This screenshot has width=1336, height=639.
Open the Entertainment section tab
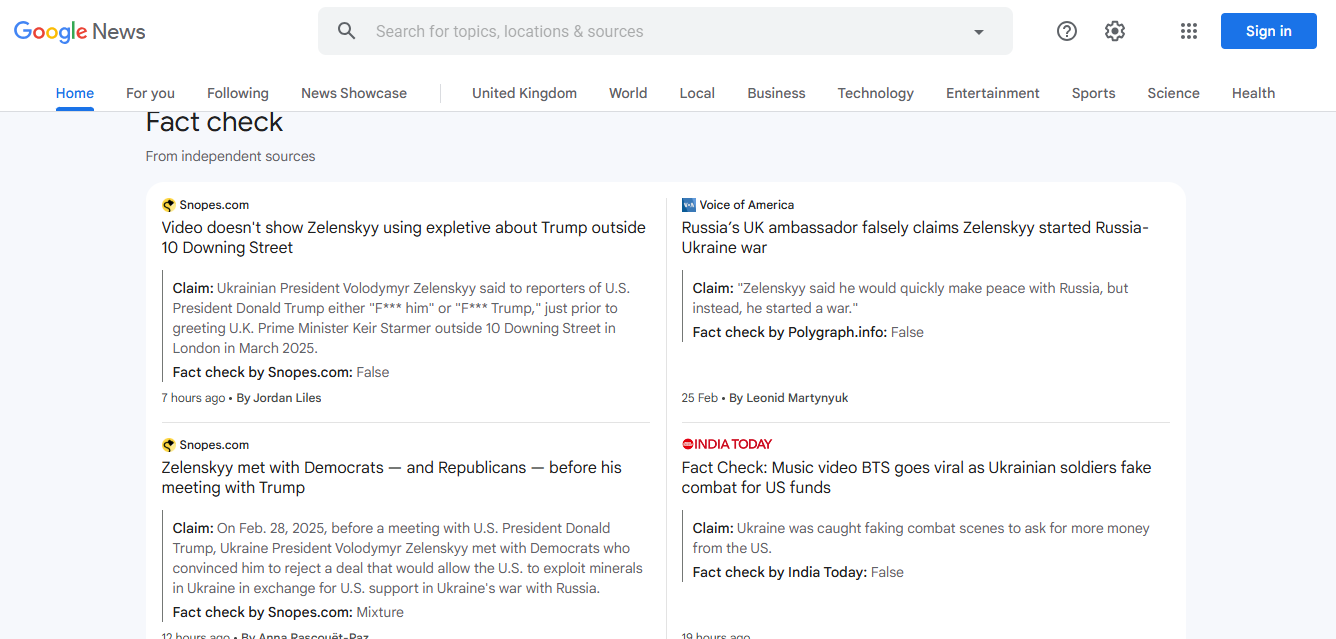pyautogui.click(x=993, y=93)
